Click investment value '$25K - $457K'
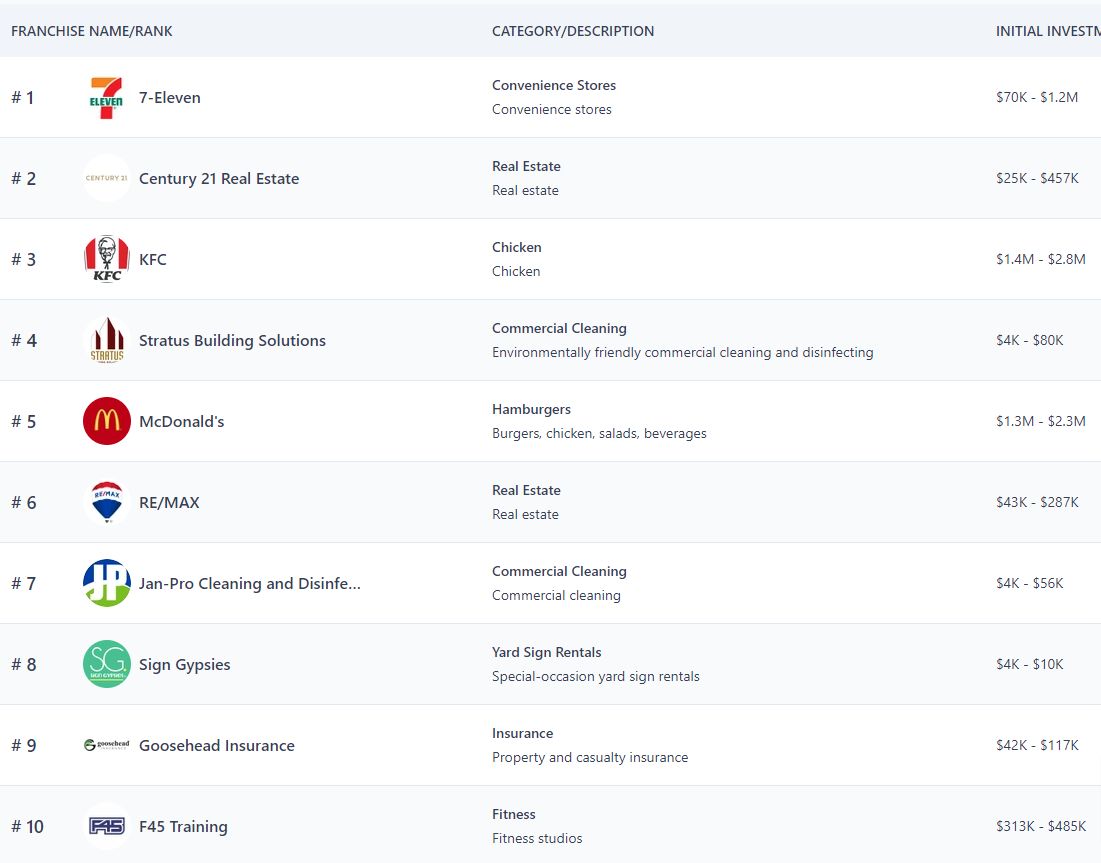Screen dimensions: 1101x863 coord(1037,178)
